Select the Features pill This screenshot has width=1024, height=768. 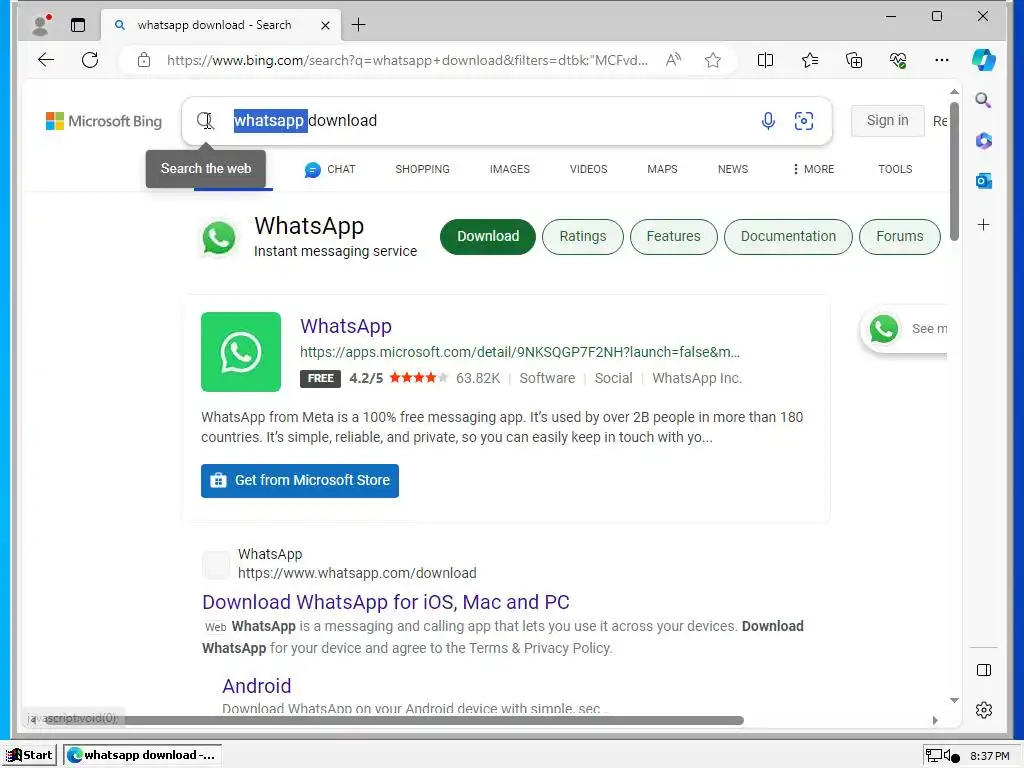673,236
